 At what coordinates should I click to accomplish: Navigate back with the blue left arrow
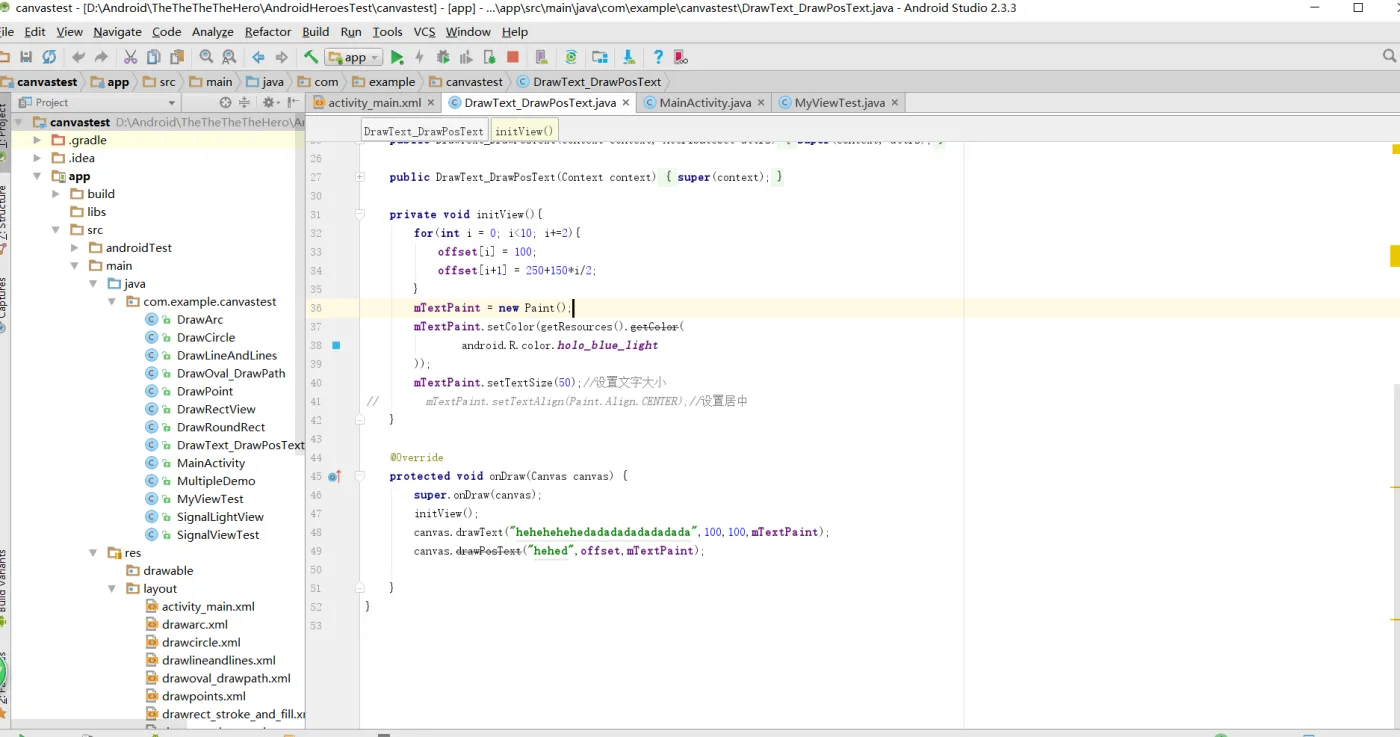tap(258, 57)
